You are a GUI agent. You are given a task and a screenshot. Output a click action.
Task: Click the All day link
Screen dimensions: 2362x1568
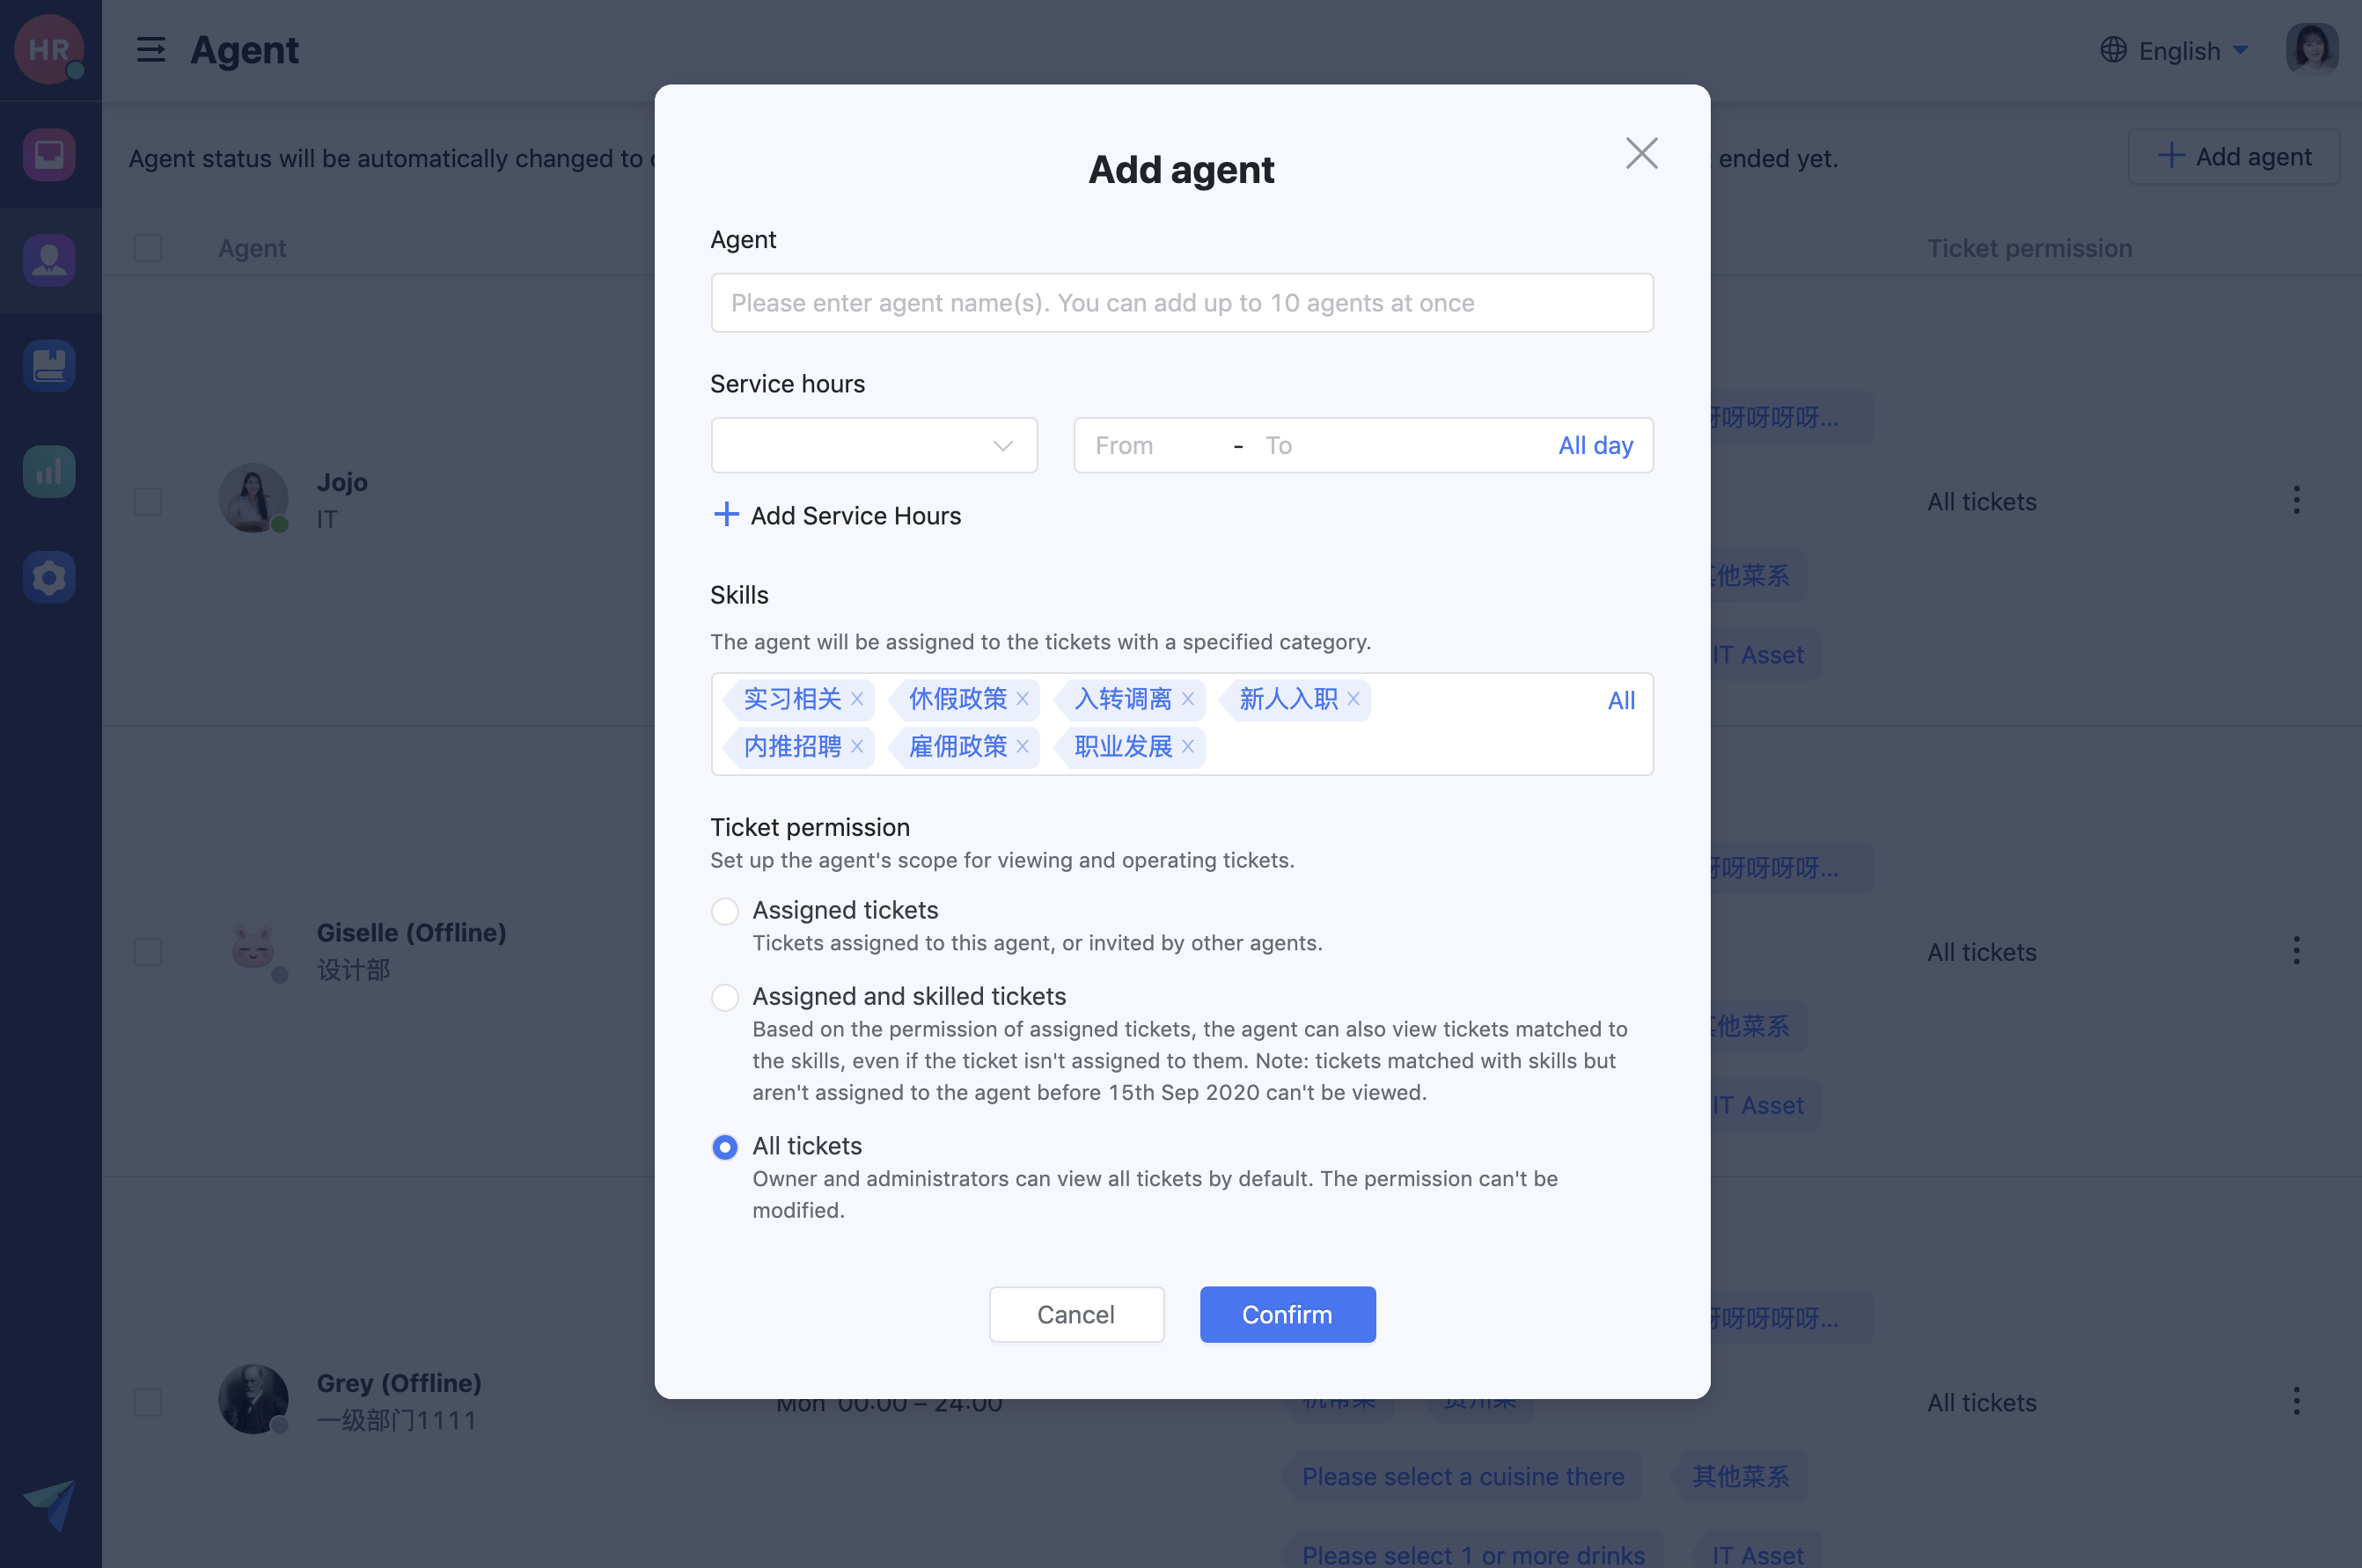click(x=1595, y=445)
